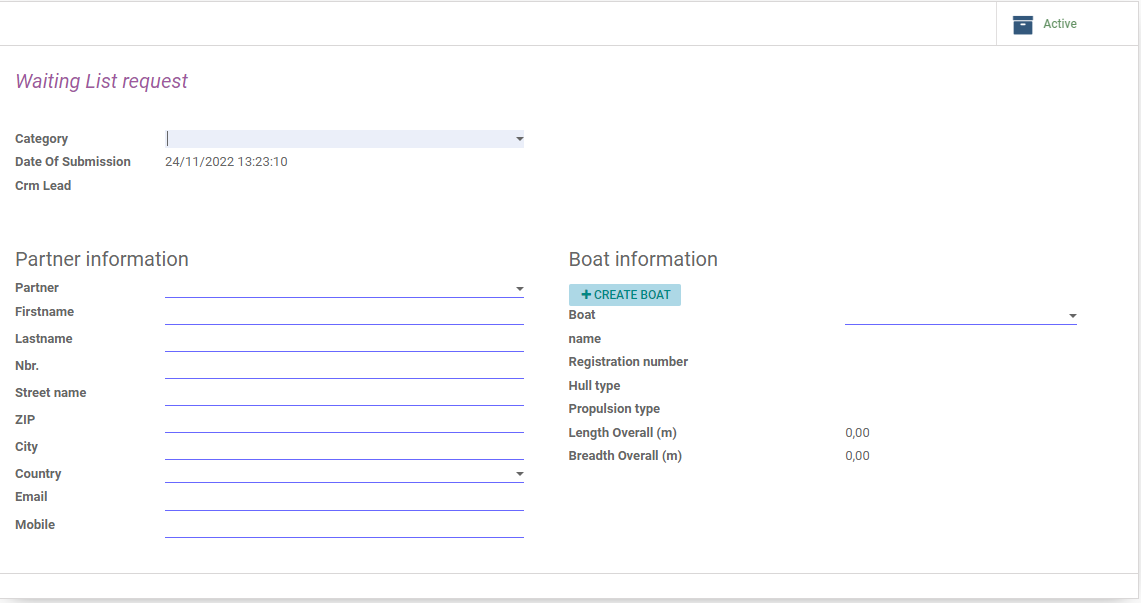Image resolution: width=1141 pixels, height=603 pixels.
Task: Click into the Street name field
Action: point(344,396)
